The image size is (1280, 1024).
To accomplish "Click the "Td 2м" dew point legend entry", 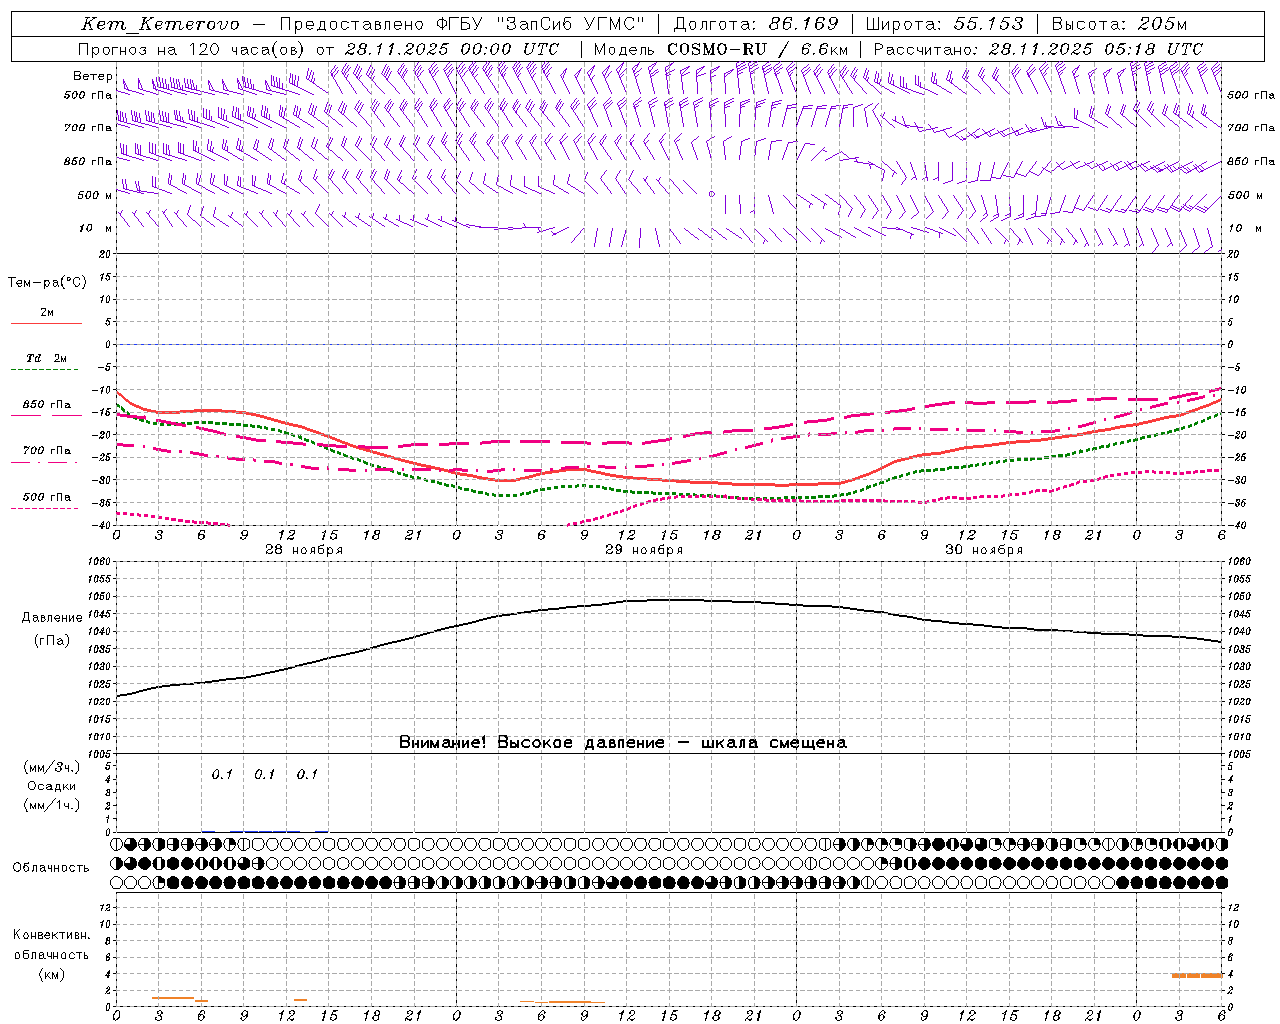I will [x=46, y=358].
